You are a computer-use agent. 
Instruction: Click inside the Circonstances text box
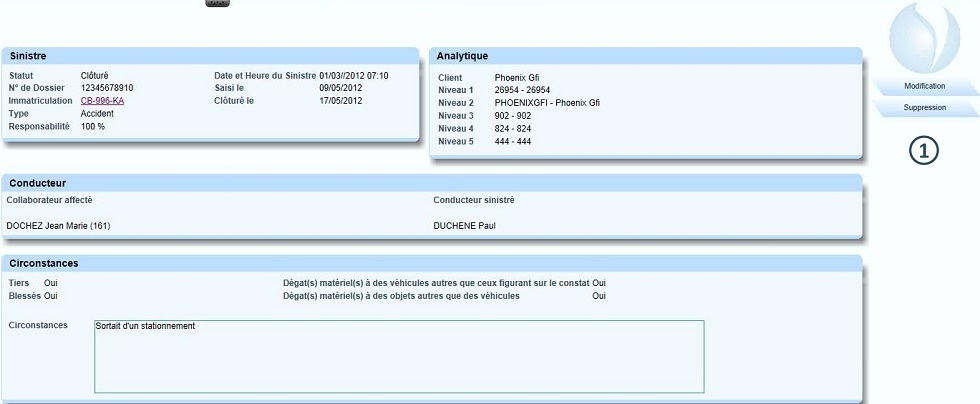[398, 356]
